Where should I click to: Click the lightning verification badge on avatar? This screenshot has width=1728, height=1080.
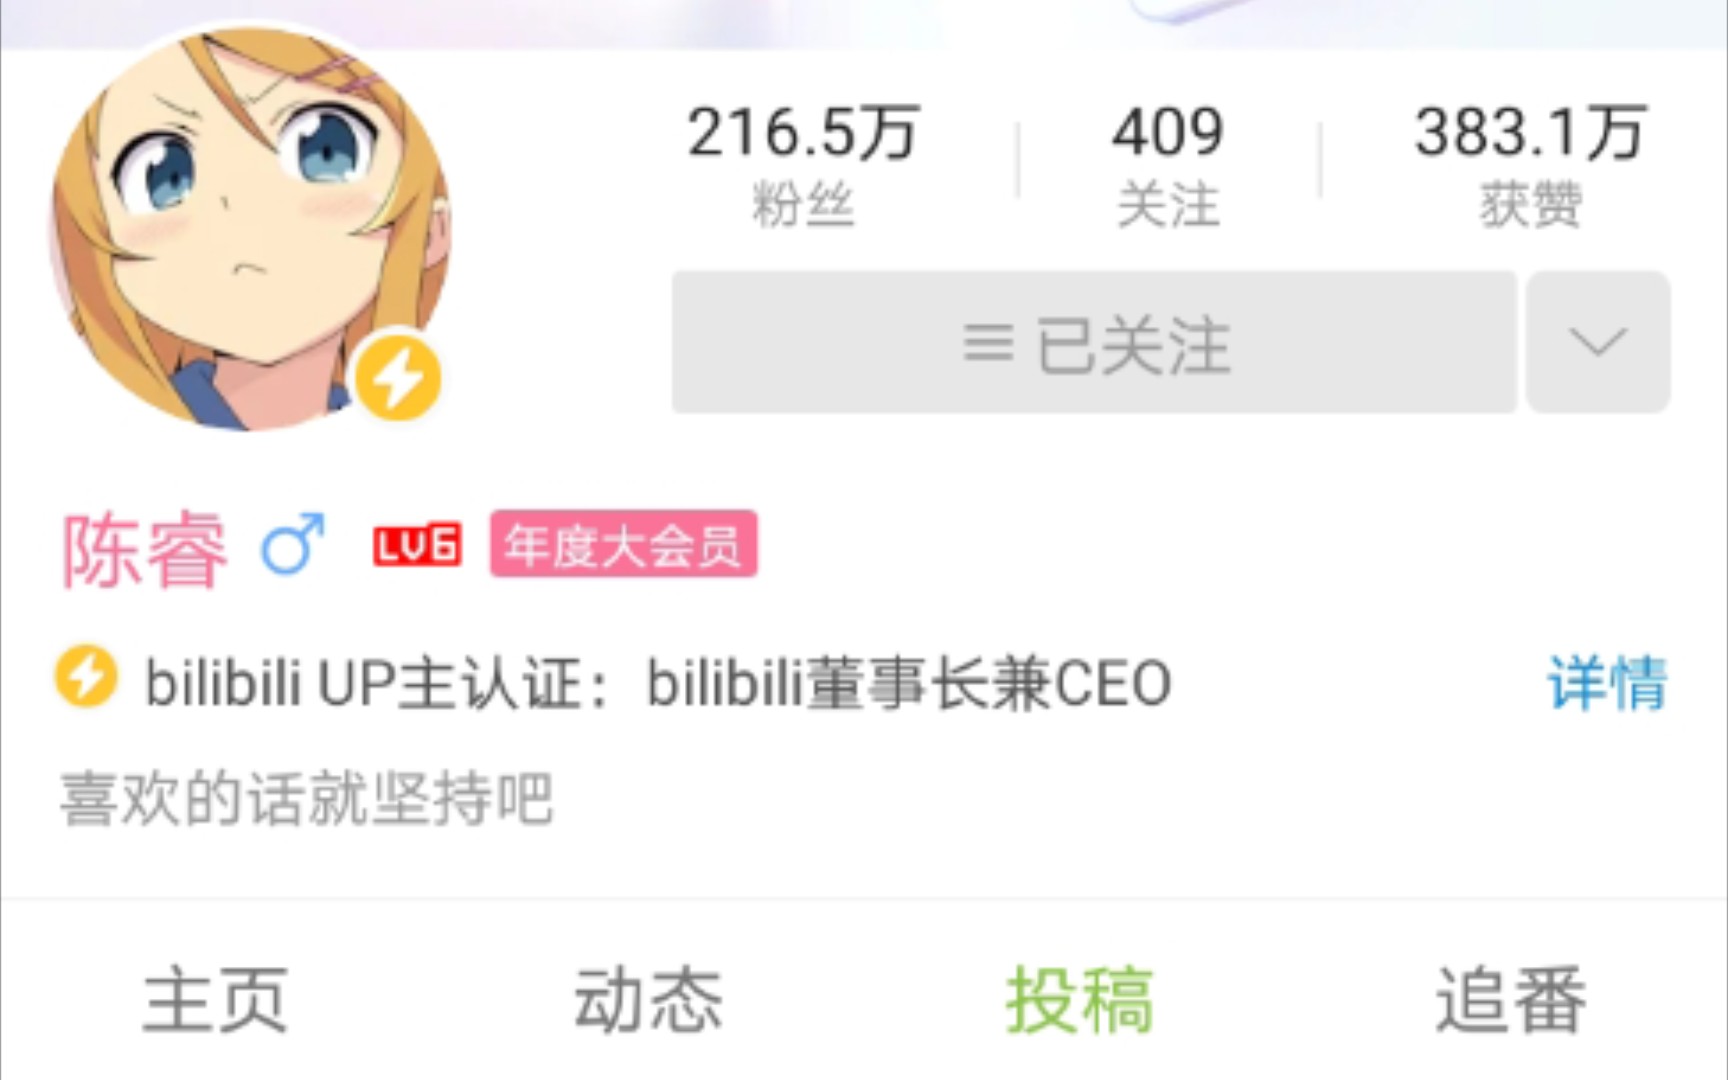398,378
